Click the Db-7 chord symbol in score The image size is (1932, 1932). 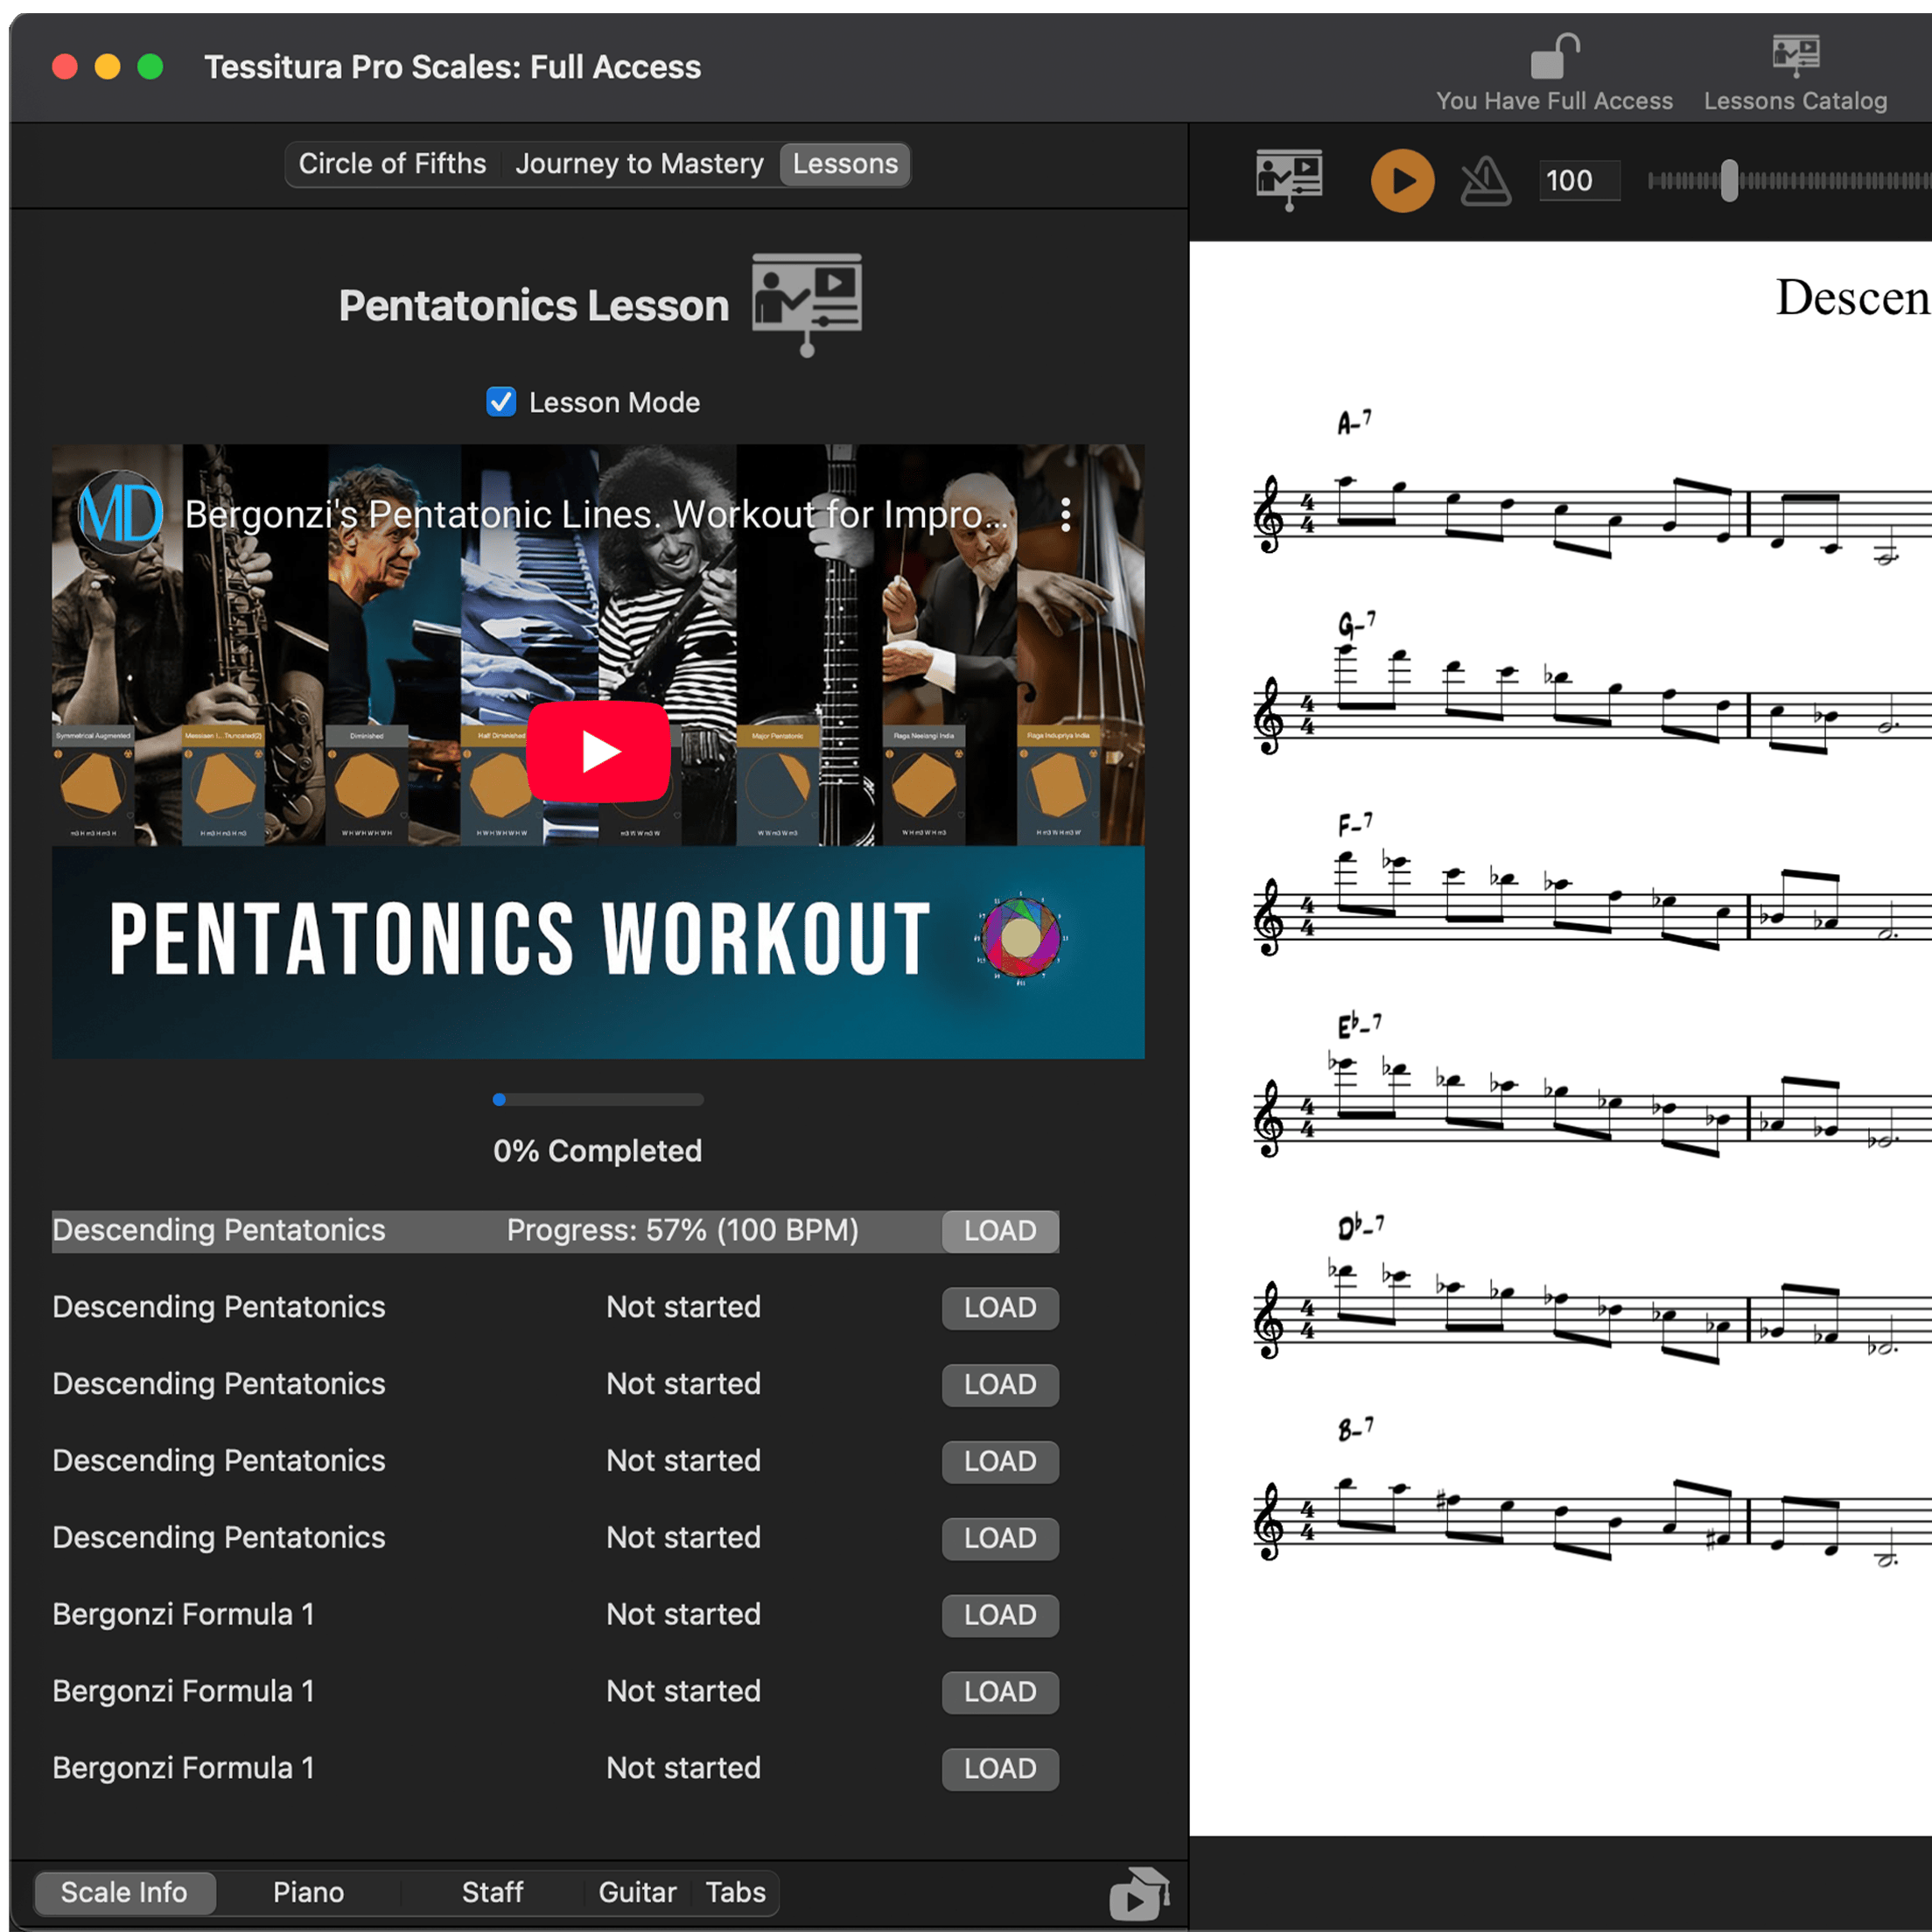(x=1361, y=1226)
